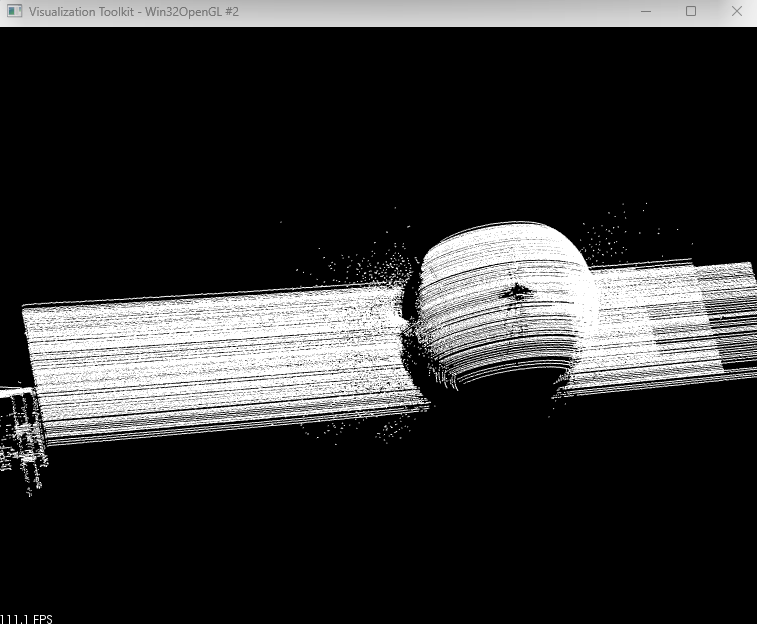The height and width of the screenshot is (624, 757).
Task: Maximize the Win32OpenGL render window
Action: pyautogui.click(x=691, y=11)
